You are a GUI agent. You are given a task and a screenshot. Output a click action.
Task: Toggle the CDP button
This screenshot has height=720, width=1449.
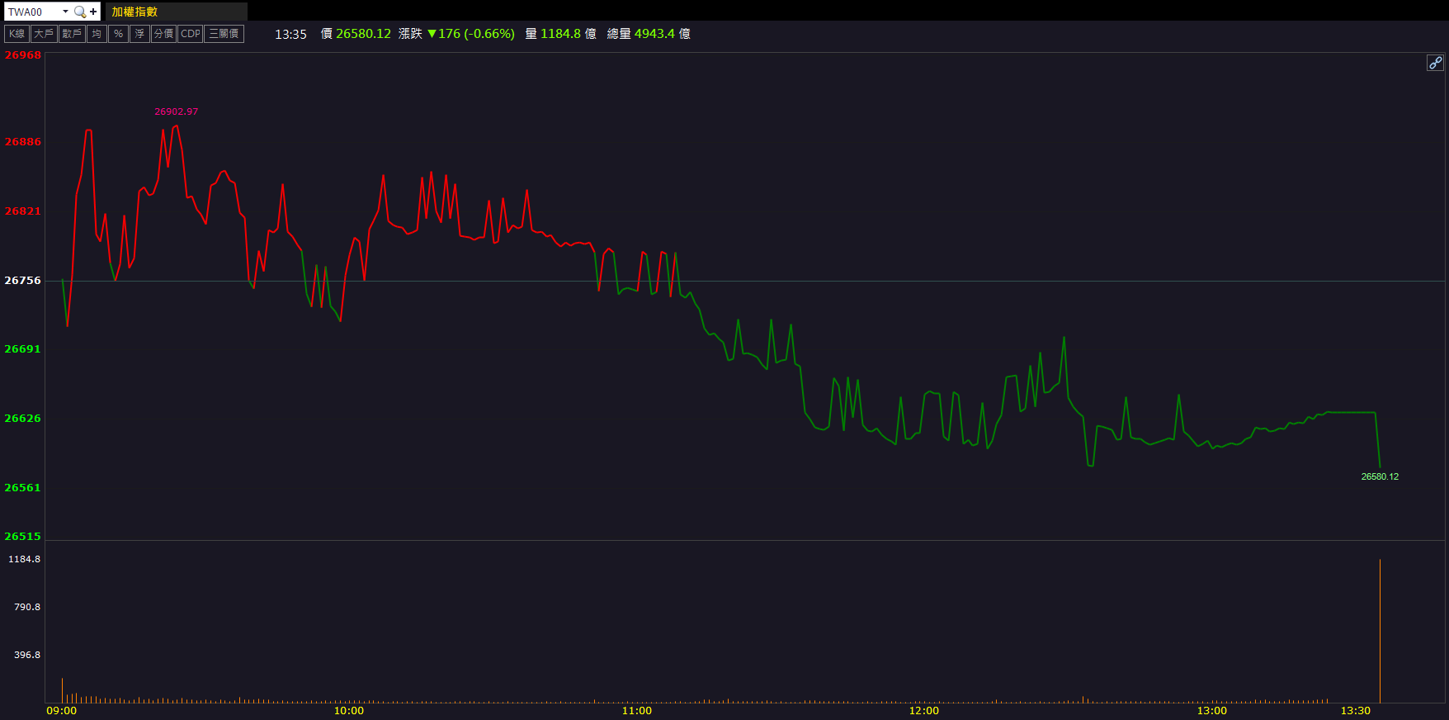pyautogui.click(x=190, y=34)
